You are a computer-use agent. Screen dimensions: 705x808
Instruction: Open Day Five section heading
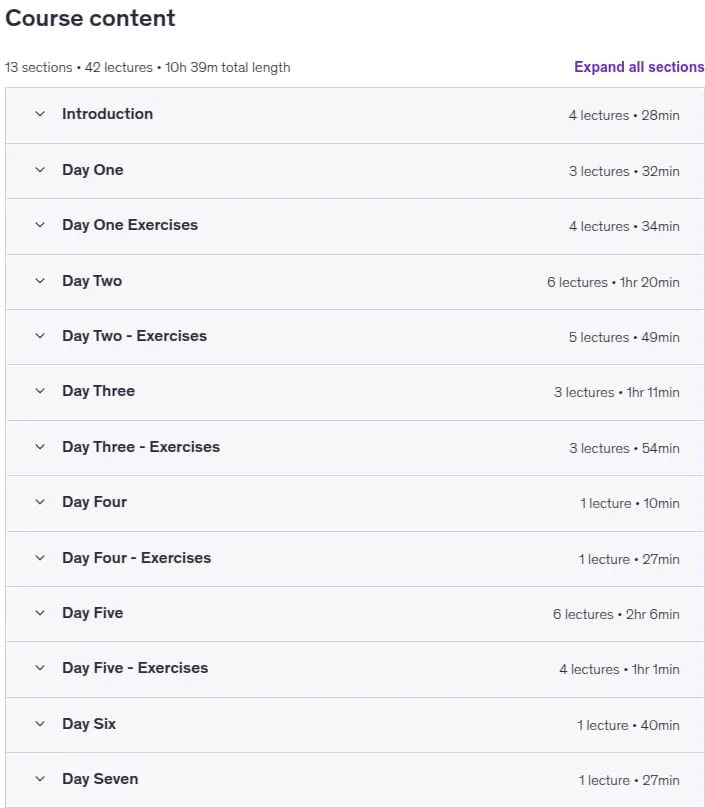pos(92,613)
